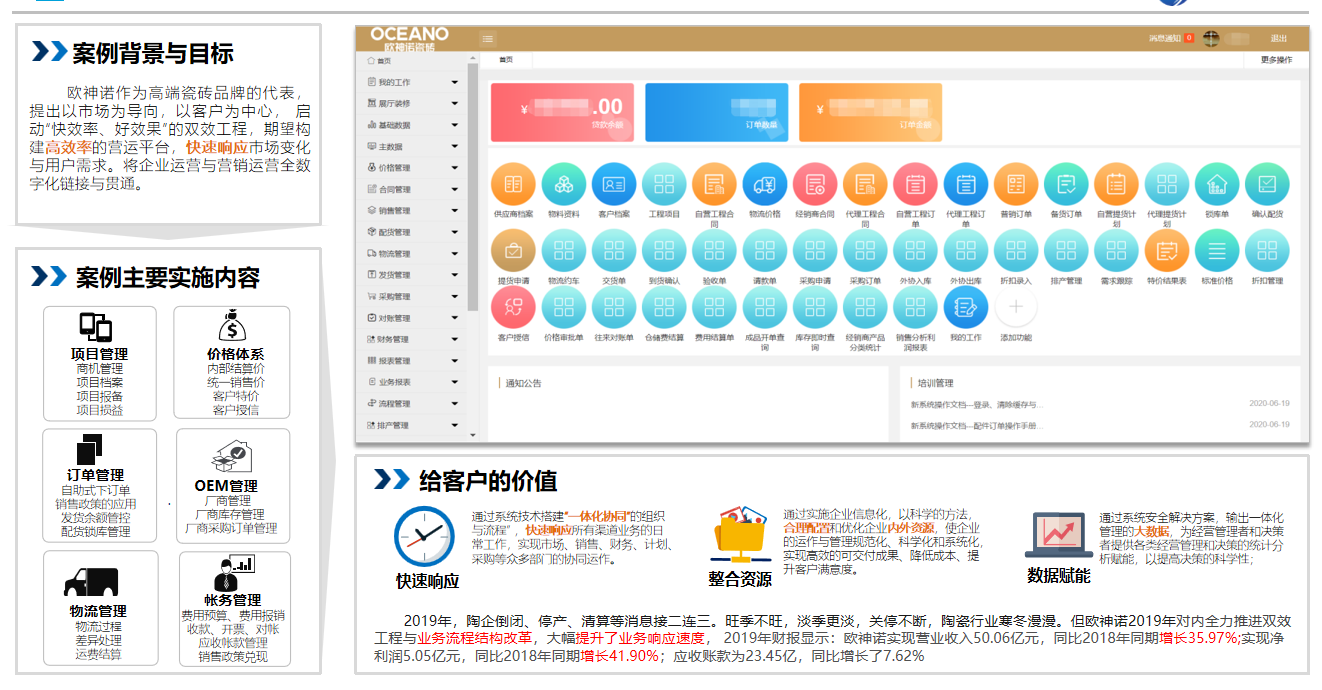1322x690 pixels.
Task: Open the 我的工作 notebook icon
Action: [x=966, y=308]
